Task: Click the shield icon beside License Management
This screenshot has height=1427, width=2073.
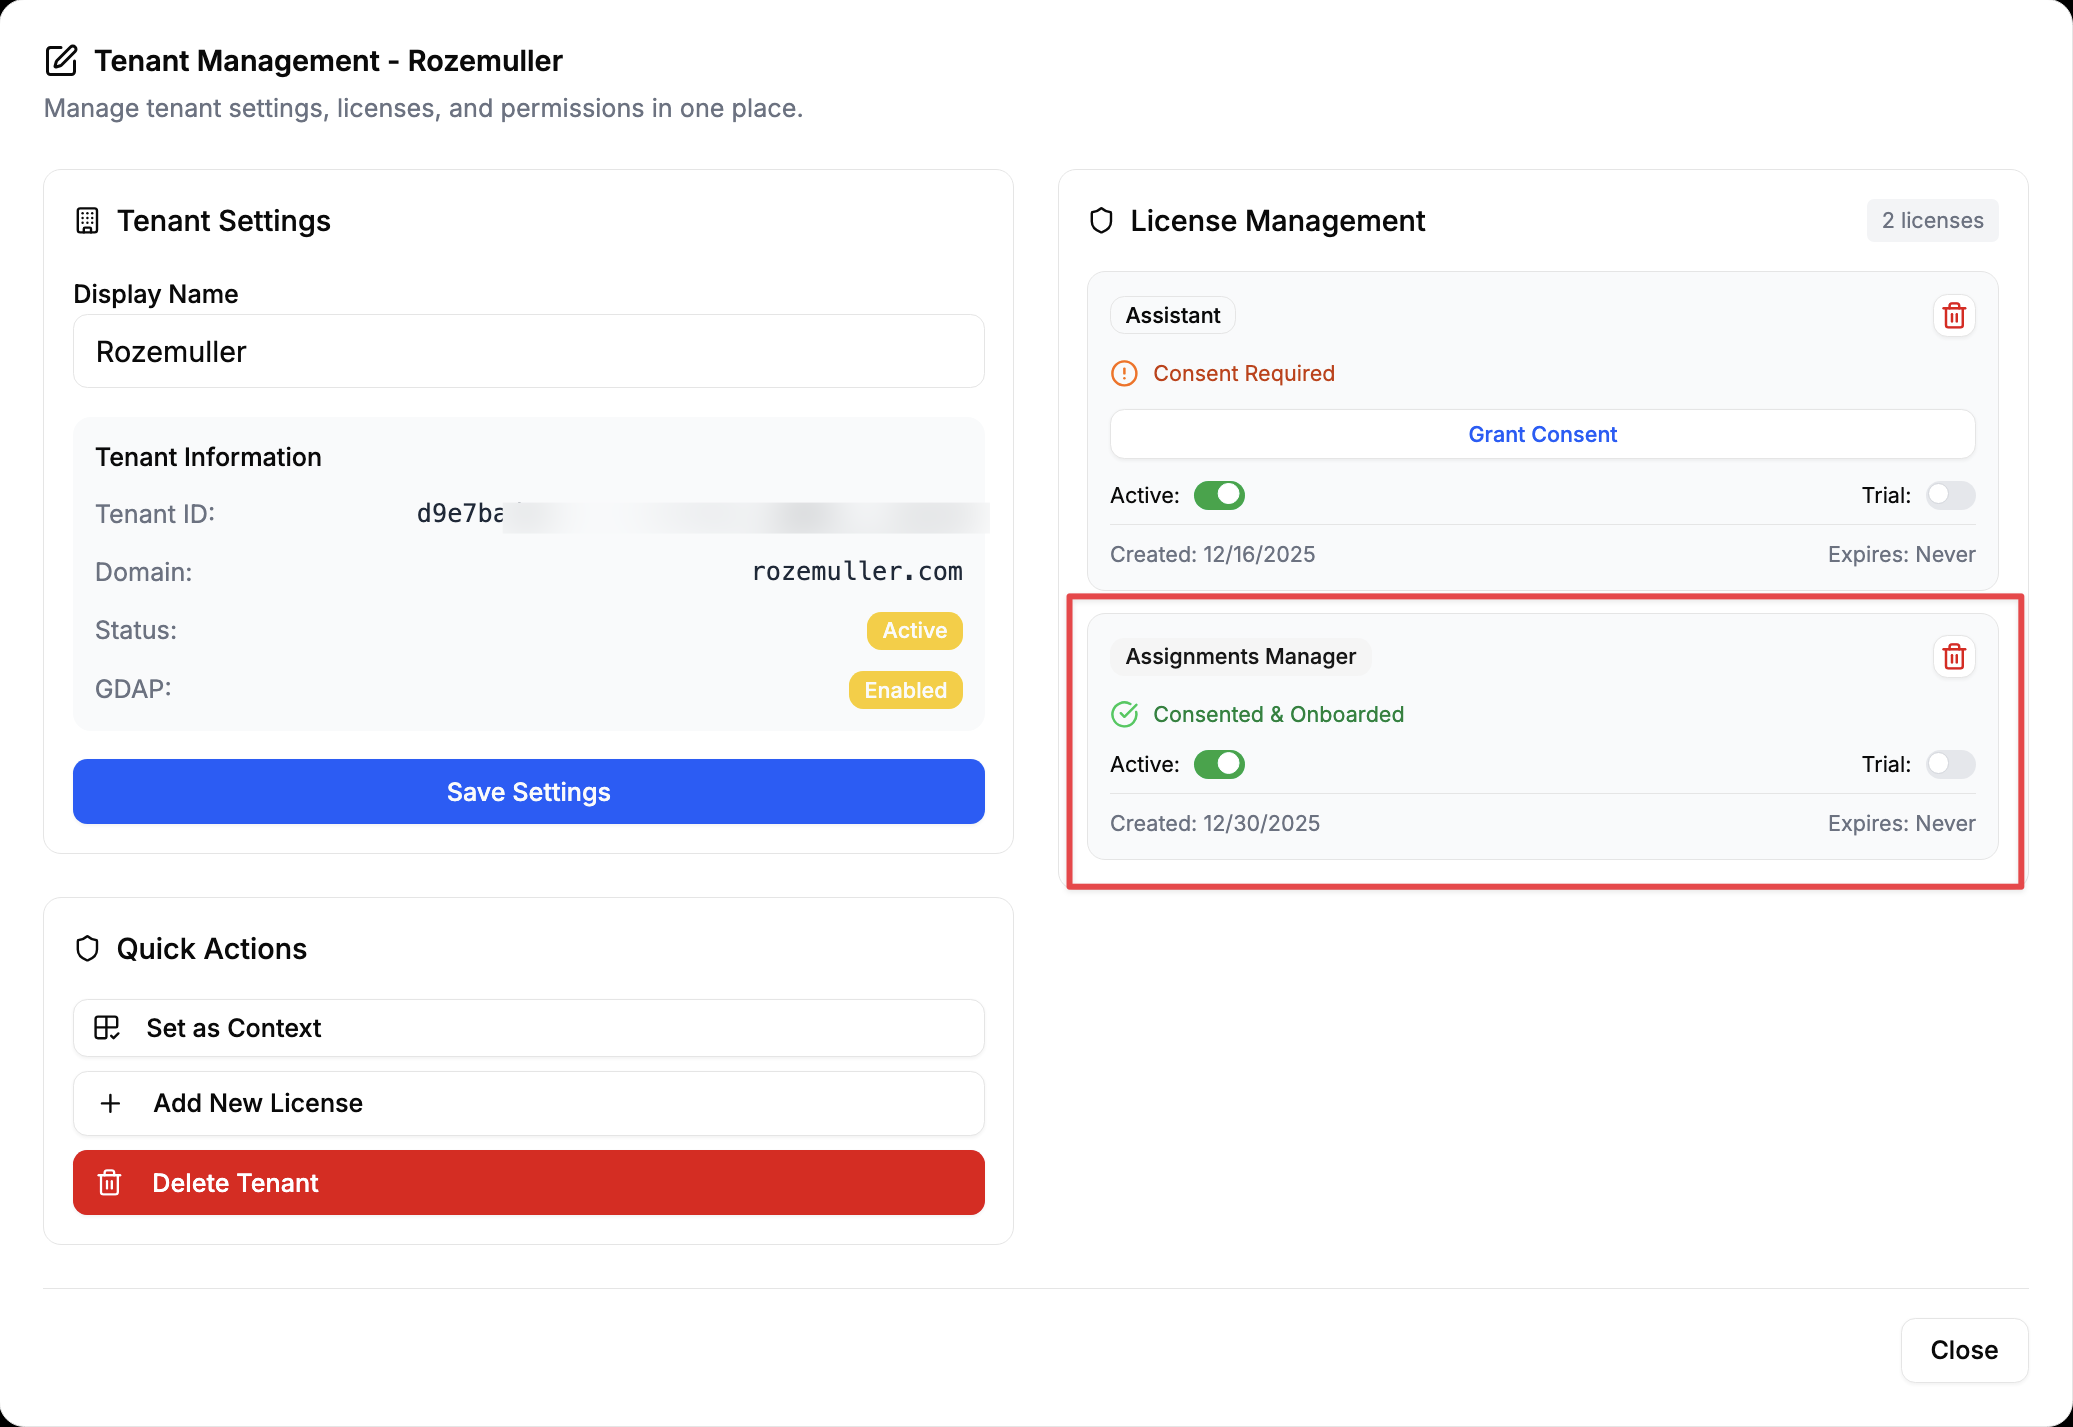Action: coord(1101,221)
